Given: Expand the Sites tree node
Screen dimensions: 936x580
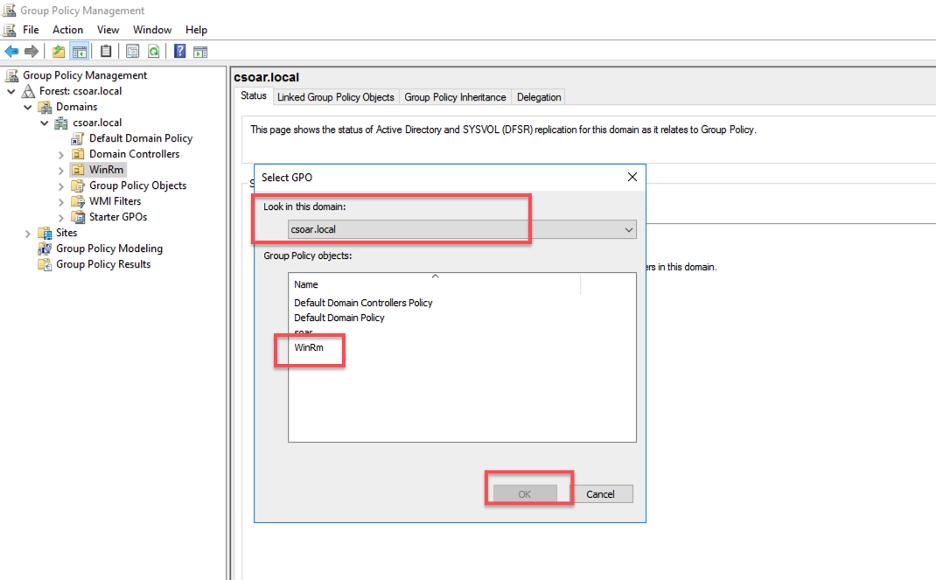Looking at the screenshot, I should (x=28, y=232).
